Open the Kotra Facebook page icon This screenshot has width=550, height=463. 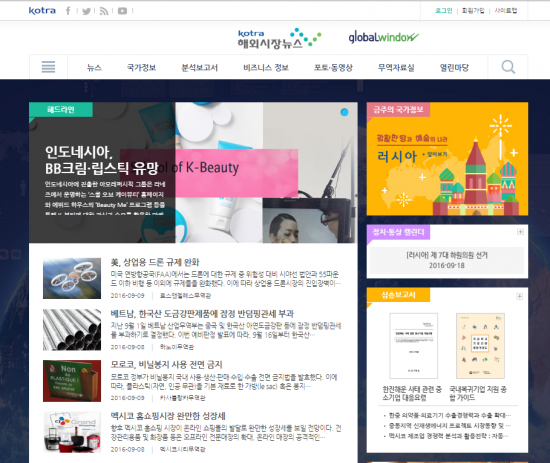click(68, 11)
